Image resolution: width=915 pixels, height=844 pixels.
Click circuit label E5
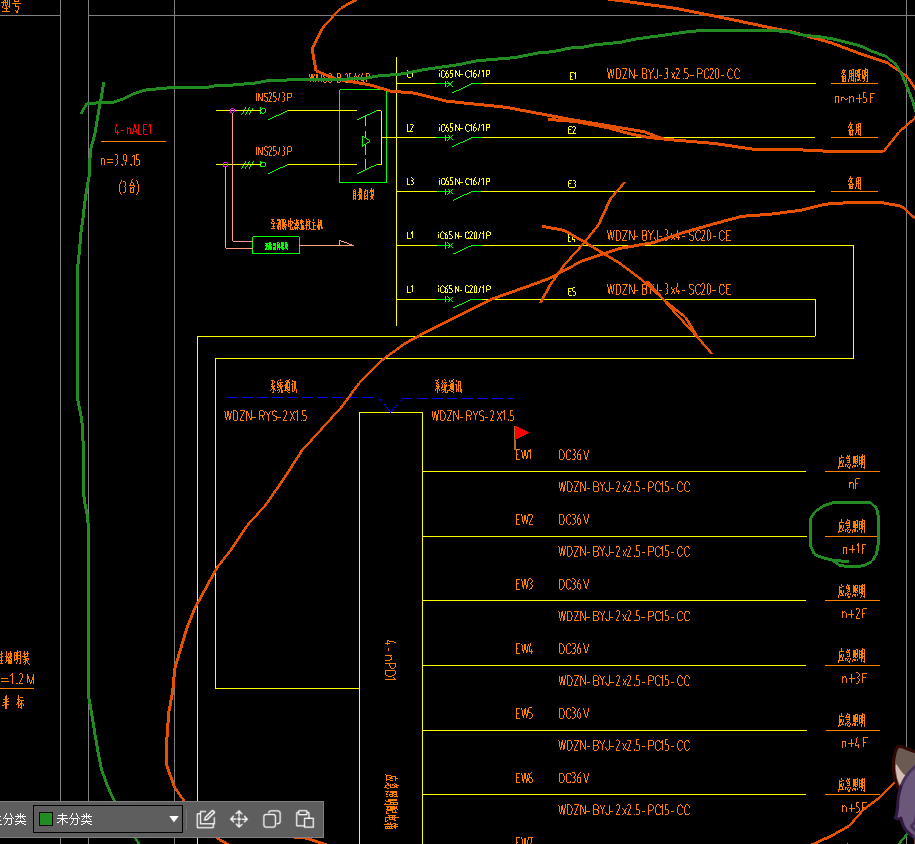[x=572, y=292]
